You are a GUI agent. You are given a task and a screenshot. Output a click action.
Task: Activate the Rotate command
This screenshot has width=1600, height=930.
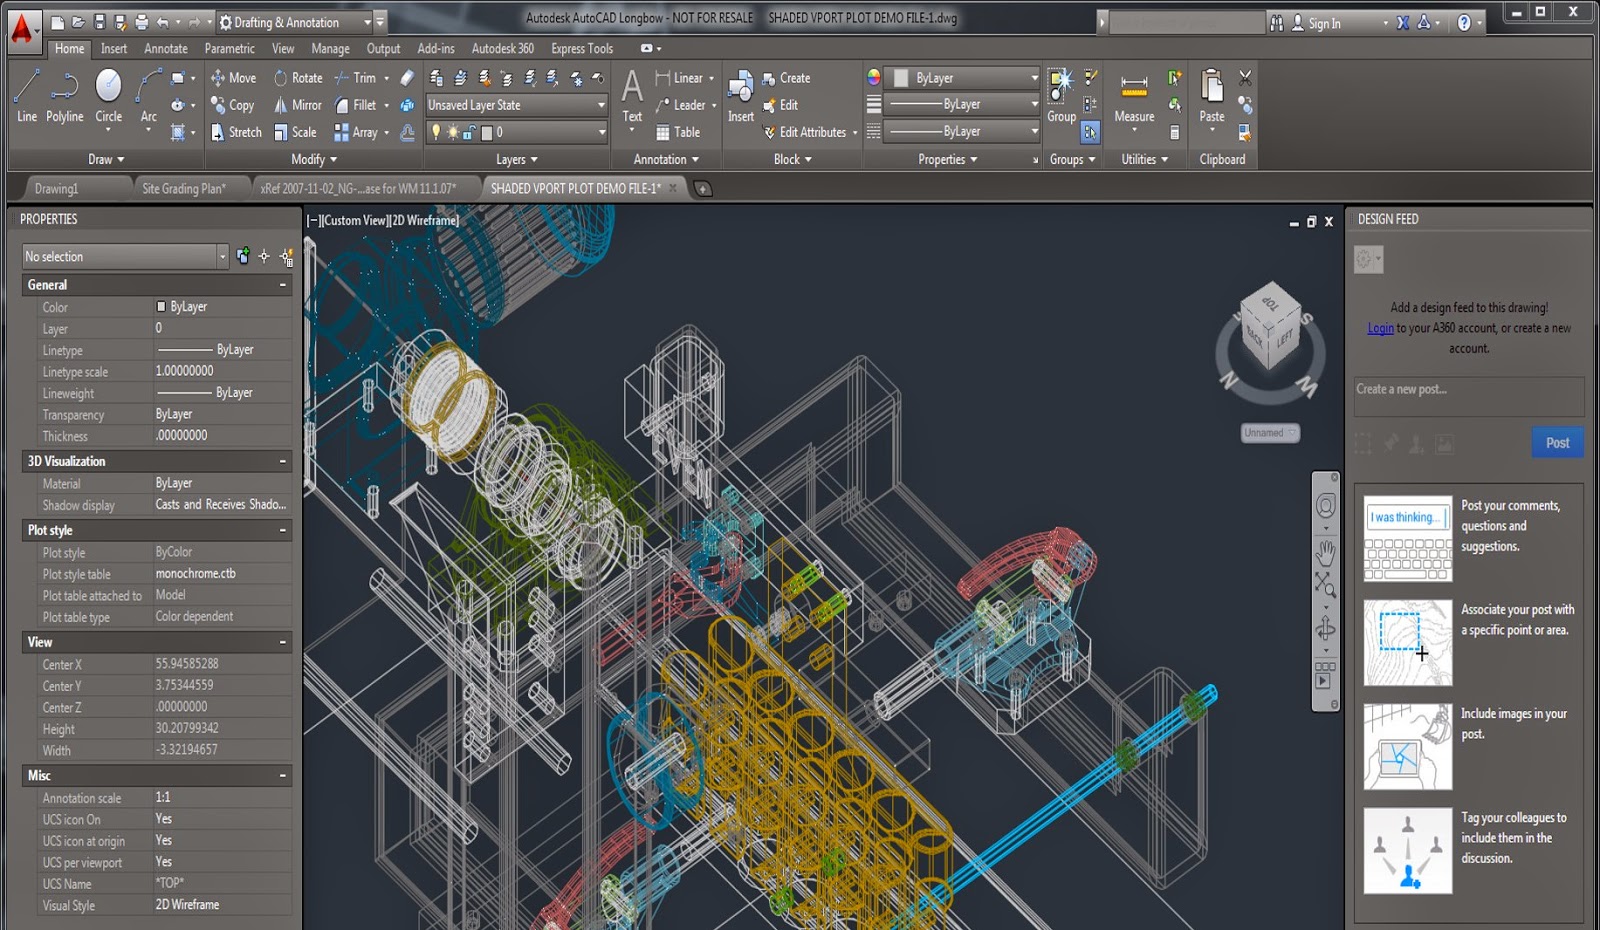tap(298, 78)
